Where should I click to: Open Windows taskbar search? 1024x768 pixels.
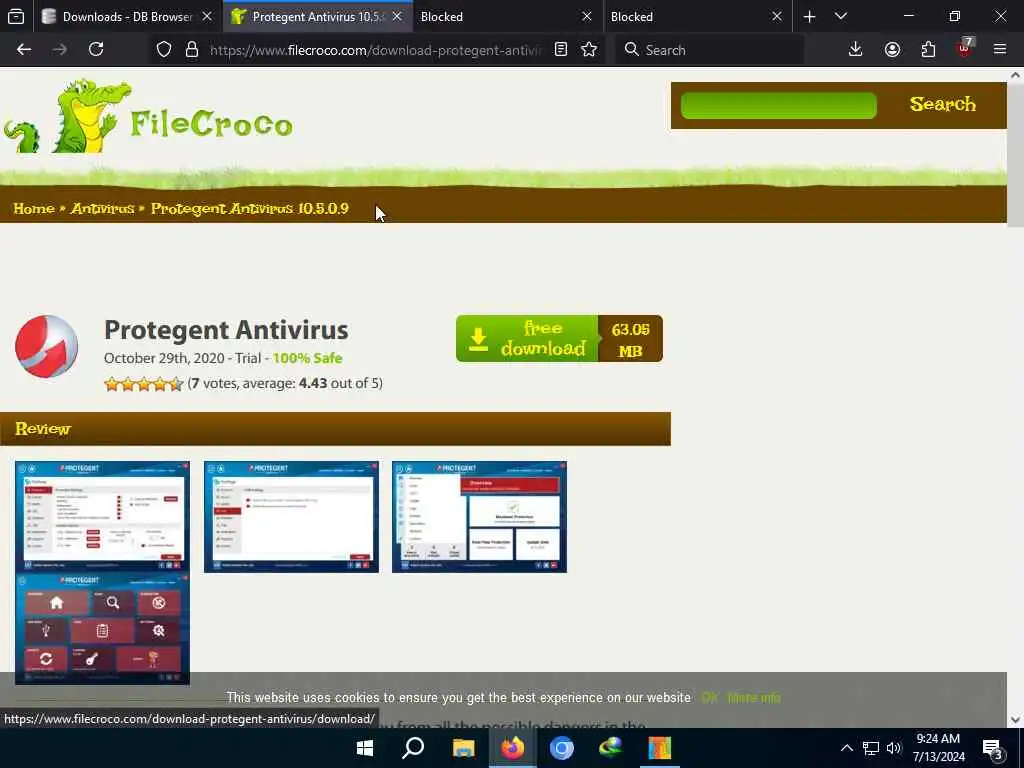click(x=413, y=748)
